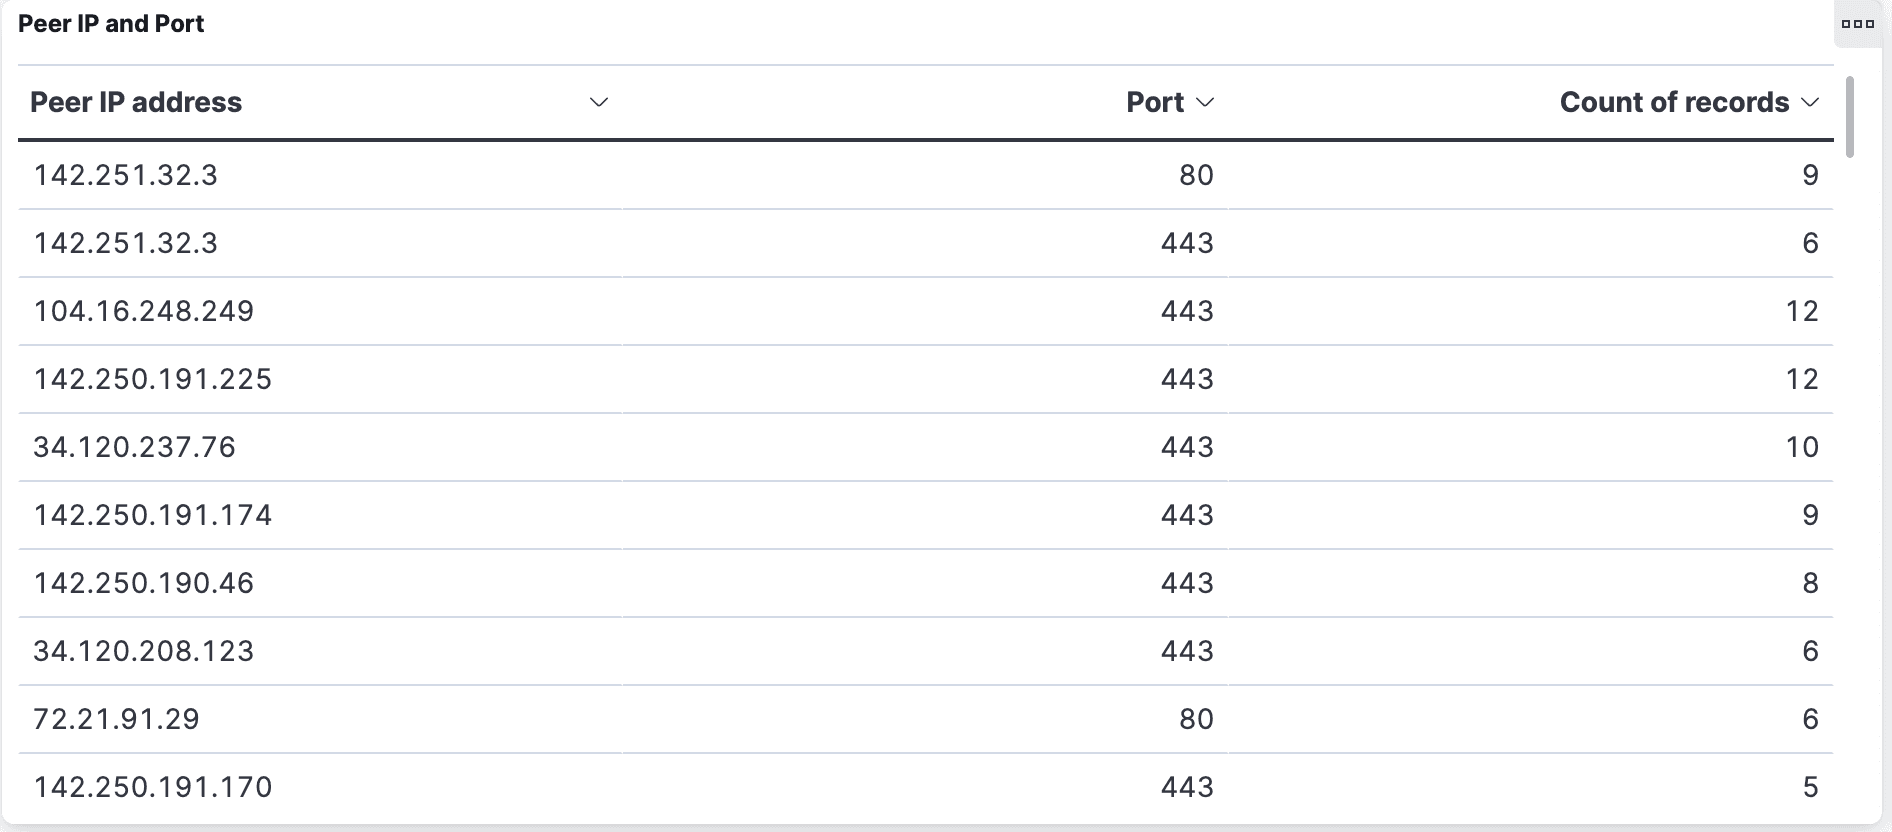Open the panel options three-dot menu
This screenshot has width=1892, height=832.
1857,24
